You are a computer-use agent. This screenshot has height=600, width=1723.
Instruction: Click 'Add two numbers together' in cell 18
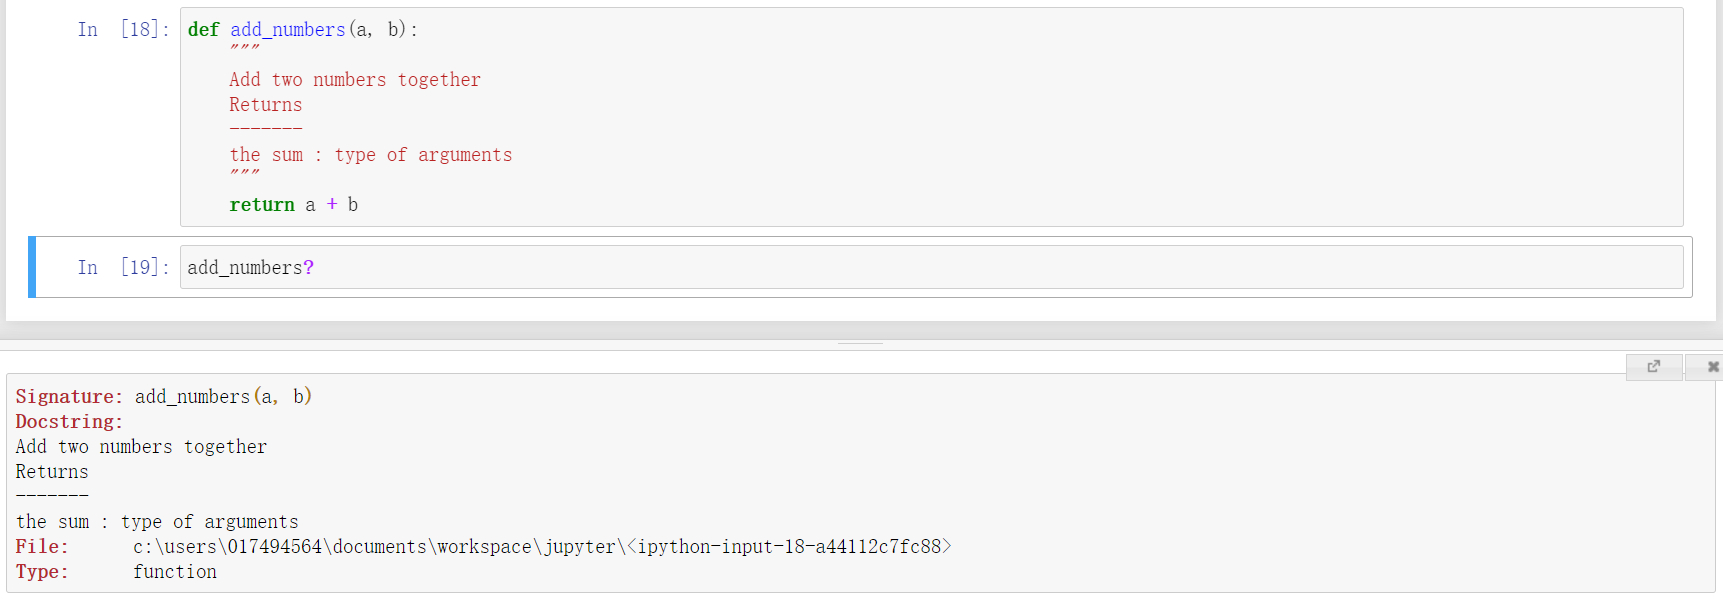(355, 80)
